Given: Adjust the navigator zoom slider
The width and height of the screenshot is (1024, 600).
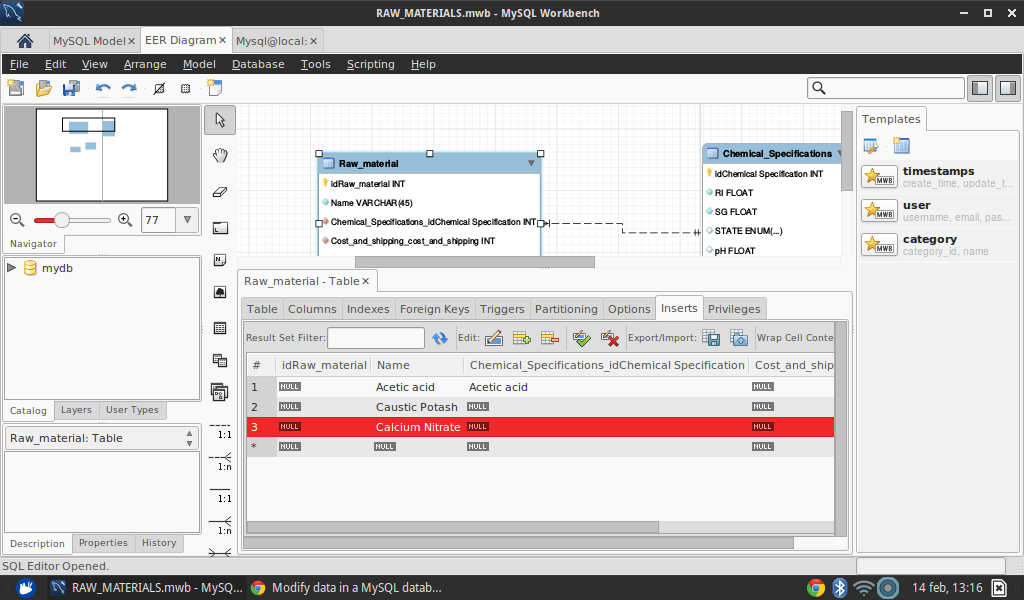Looking at the screenshot, I should [61, 220].
